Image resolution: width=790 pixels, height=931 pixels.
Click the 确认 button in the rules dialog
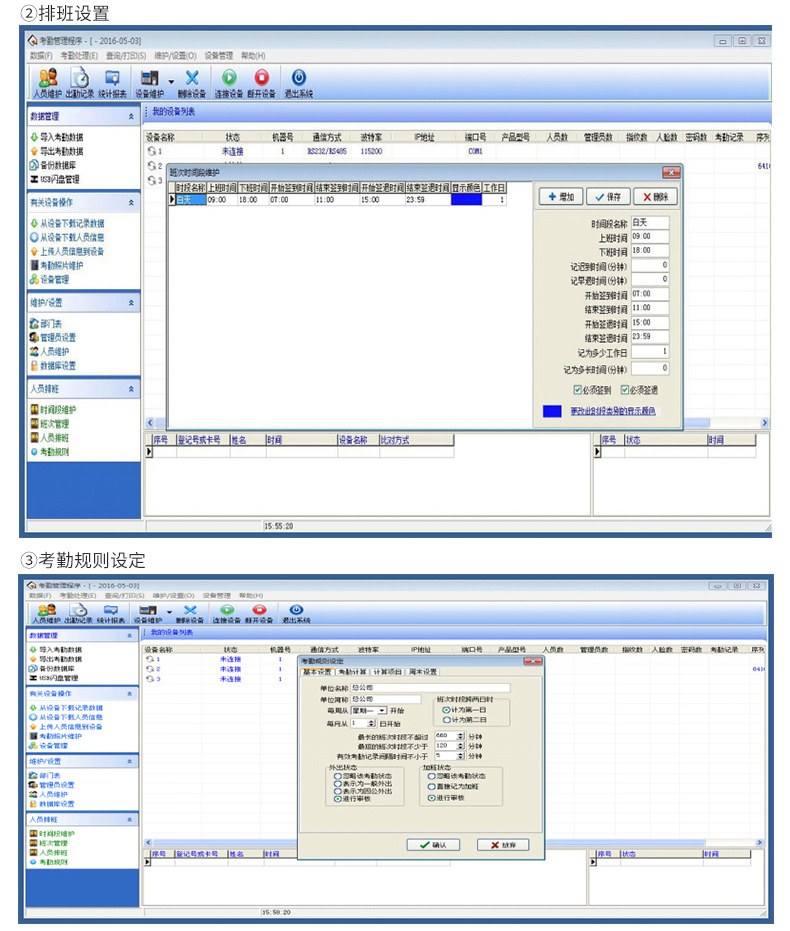tap(433, 845)
